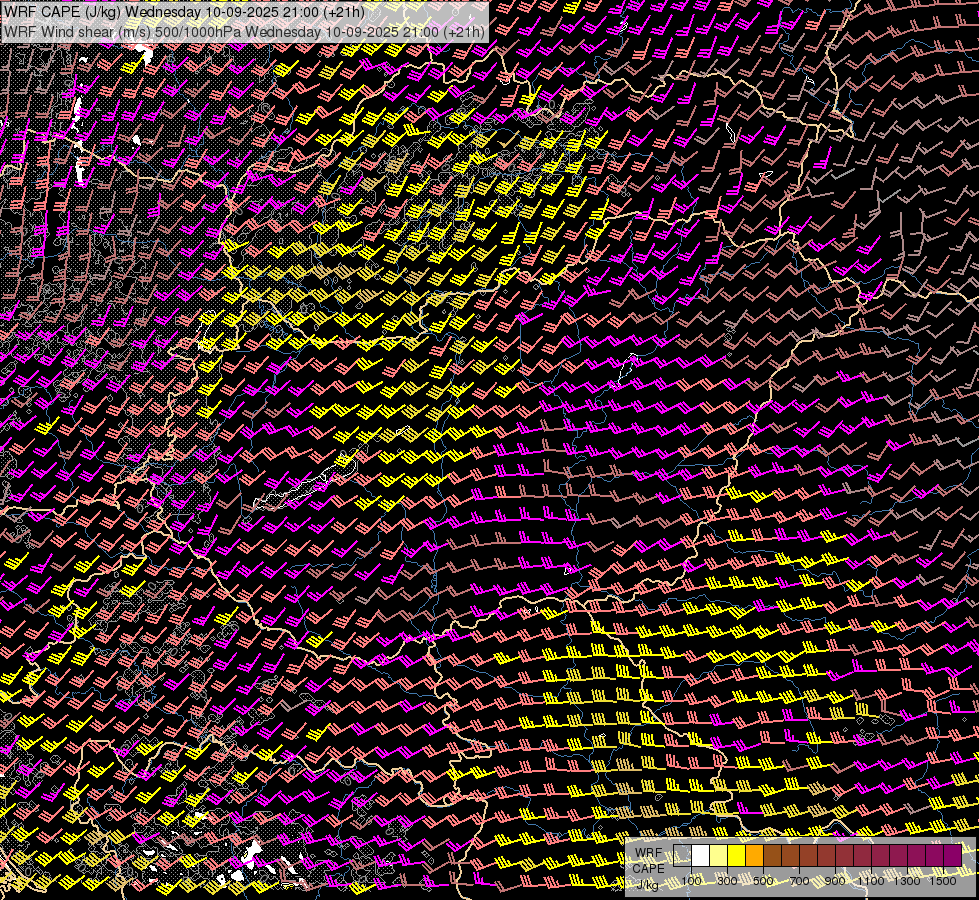Click the 100 label on the CAPE legend
Screen dimensions: 979x900
click(691, 881)
